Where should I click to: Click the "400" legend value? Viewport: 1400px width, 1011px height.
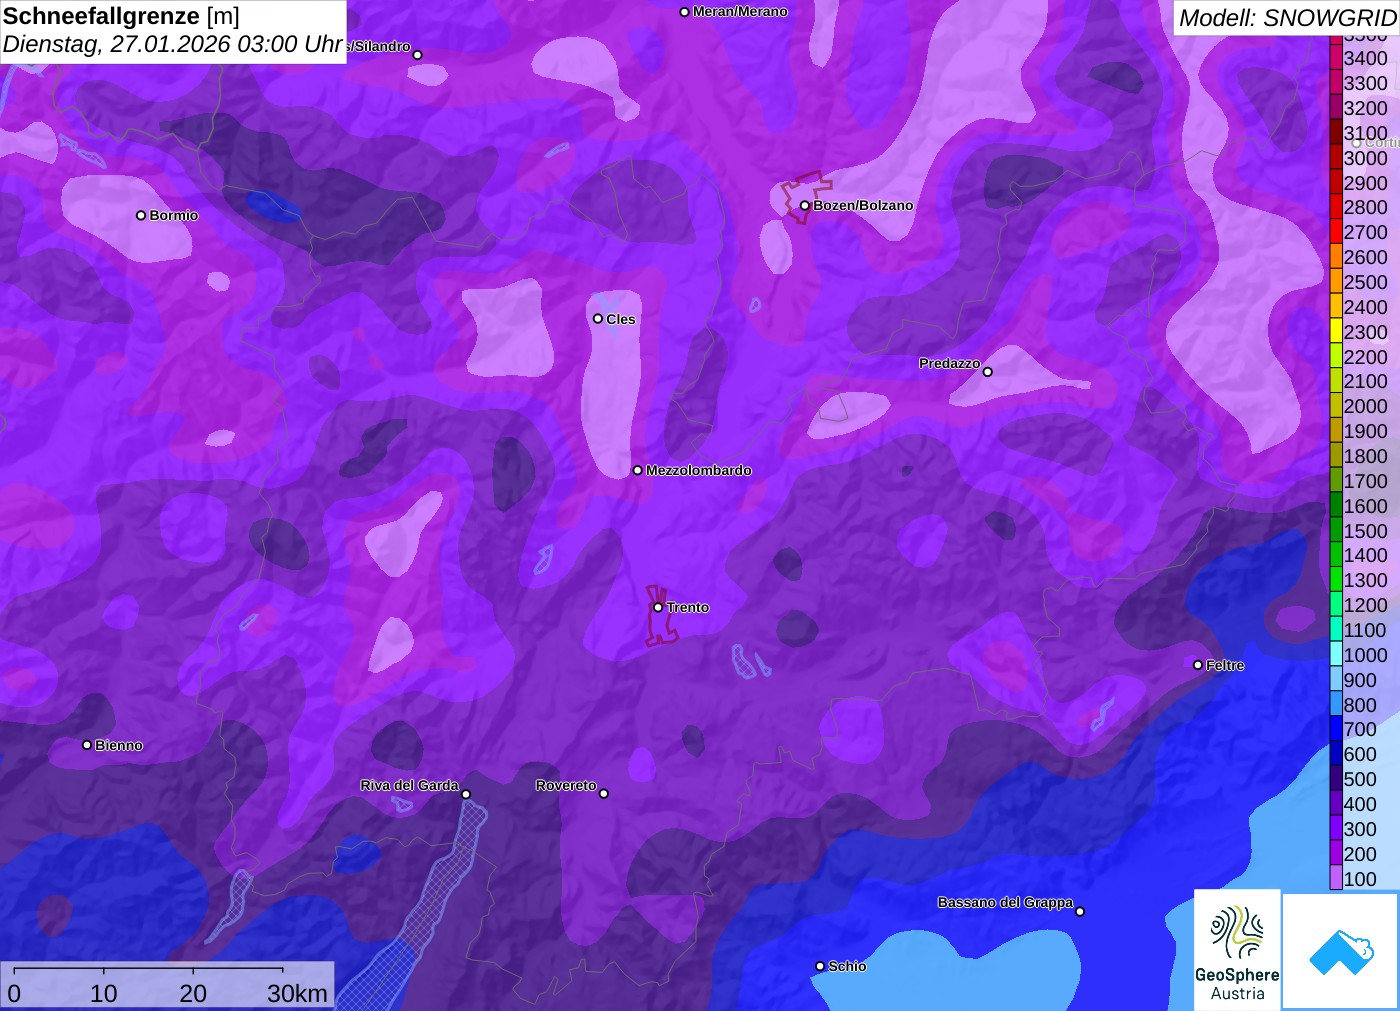(1360, 804)
